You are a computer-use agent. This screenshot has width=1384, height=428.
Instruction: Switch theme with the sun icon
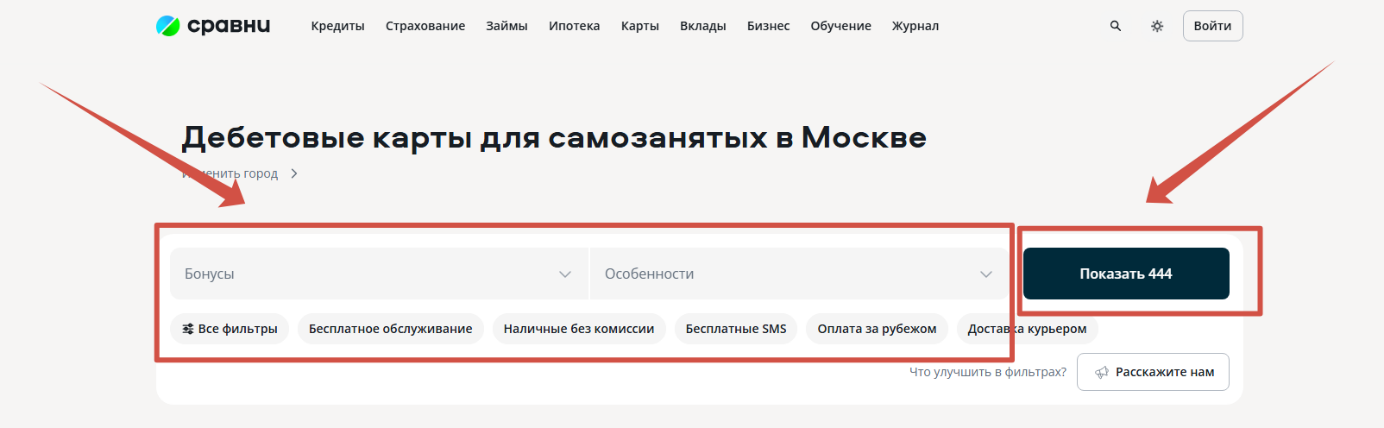(x=1157, y=26)
